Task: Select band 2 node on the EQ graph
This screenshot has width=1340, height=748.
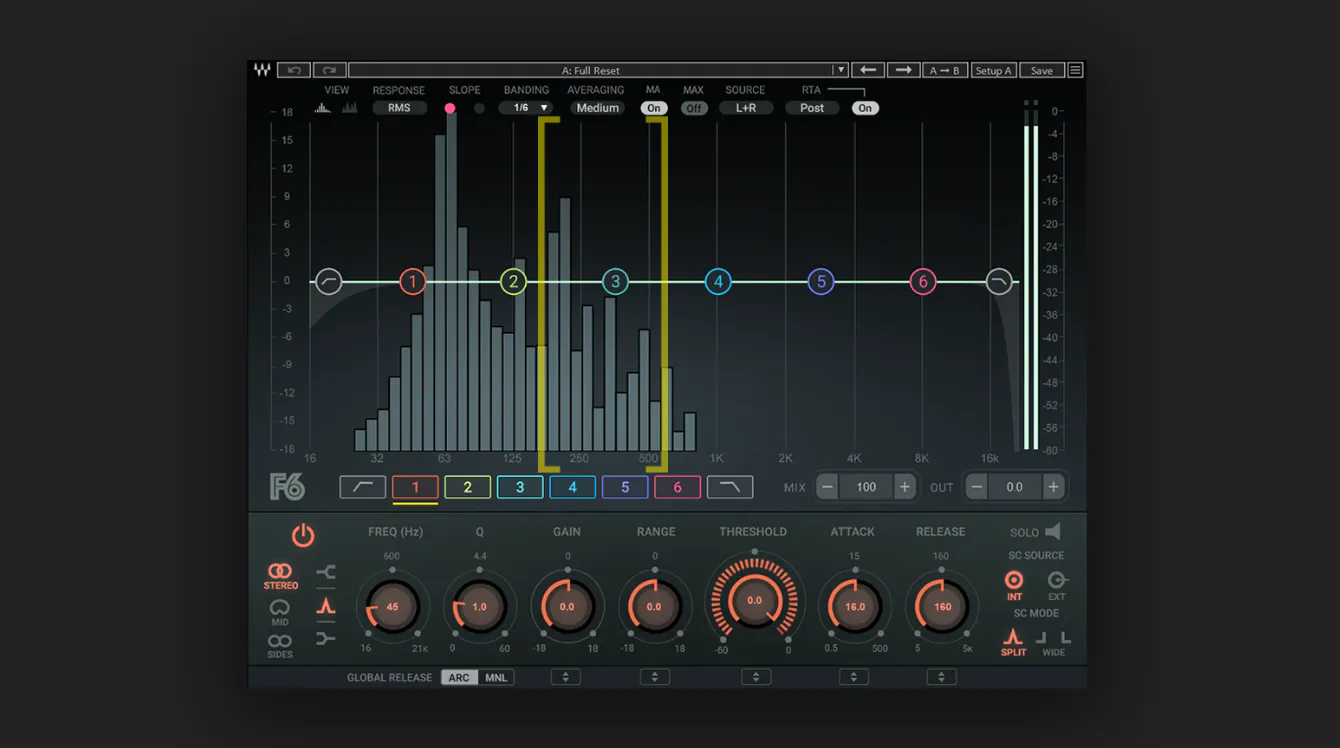Action: (x=513, y=282)
